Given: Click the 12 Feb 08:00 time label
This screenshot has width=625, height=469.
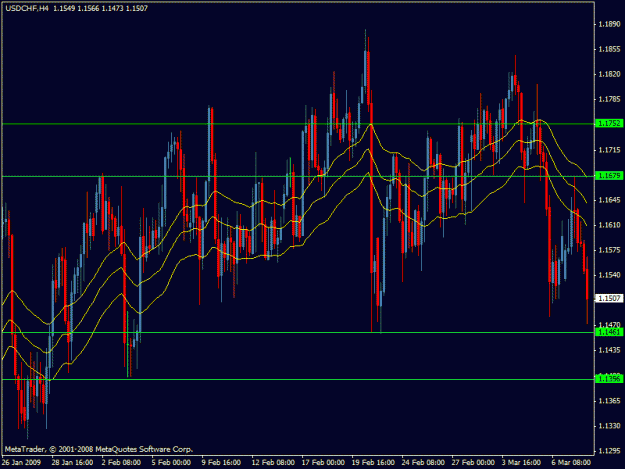Looking at the screenshot, I should (273, 462).
